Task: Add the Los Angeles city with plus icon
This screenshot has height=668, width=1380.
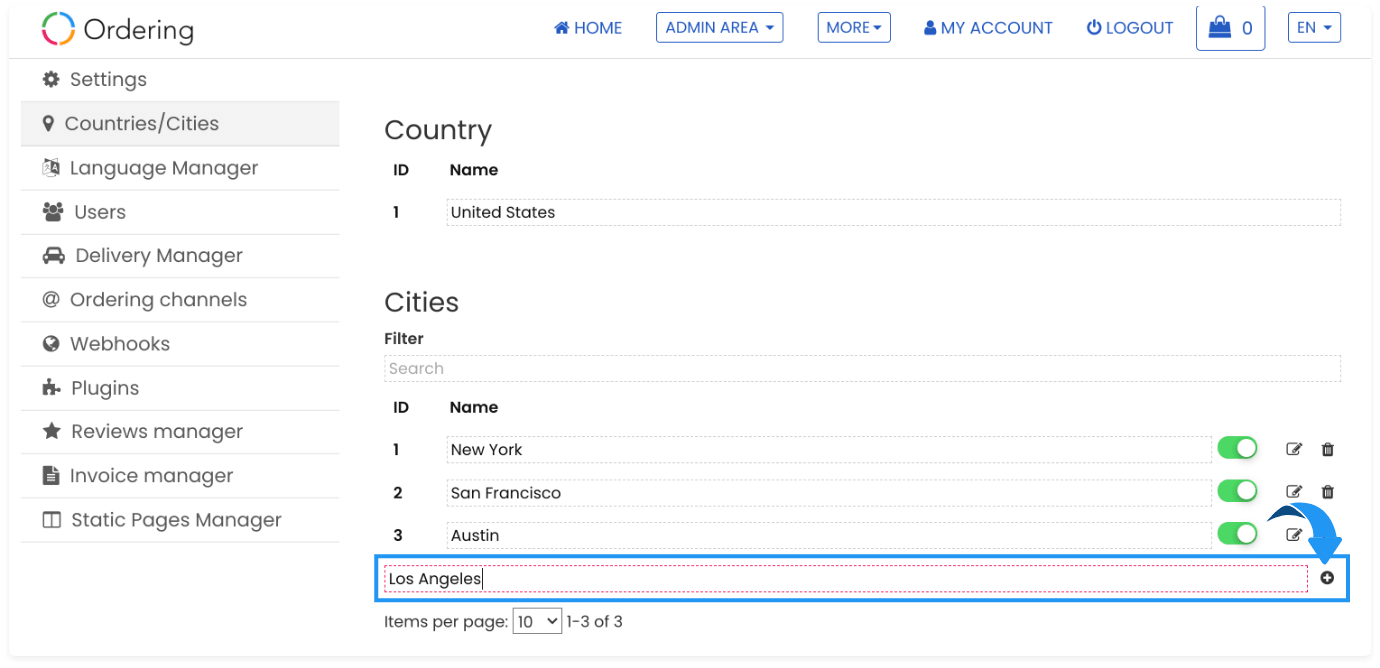Action: coord(1328,578)
